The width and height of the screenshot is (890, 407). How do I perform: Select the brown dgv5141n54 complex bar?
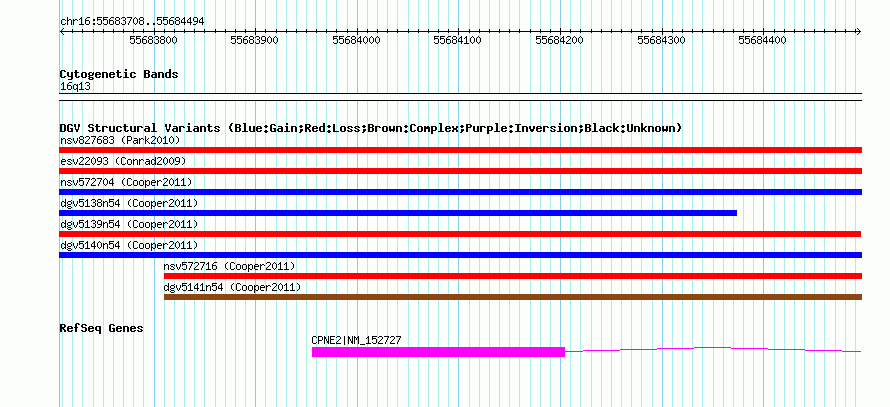click(513, 297)
